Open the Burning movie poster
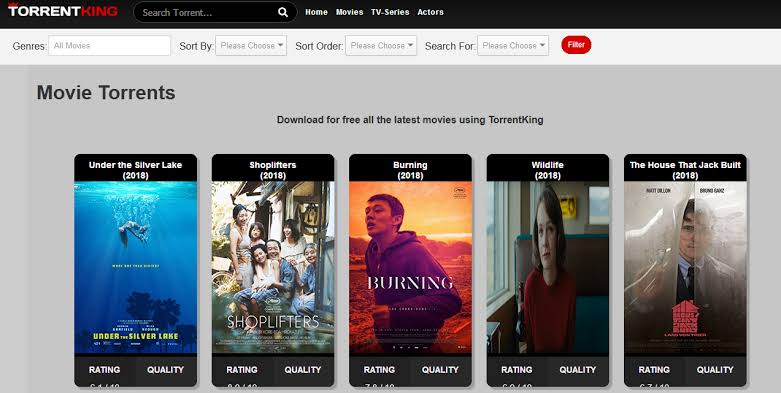781x393 pixels. (x=410, y=268)
